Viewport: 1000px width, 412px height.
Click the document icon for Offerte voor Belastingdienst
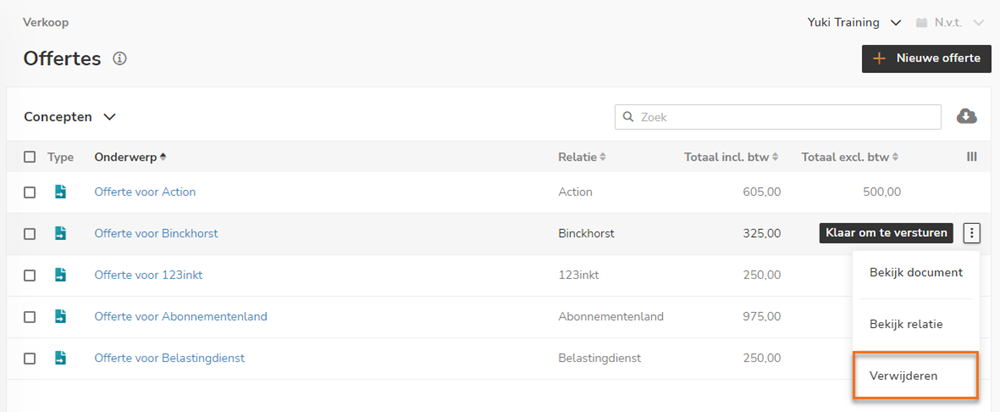pyautogui.click(x=61, y=358)
